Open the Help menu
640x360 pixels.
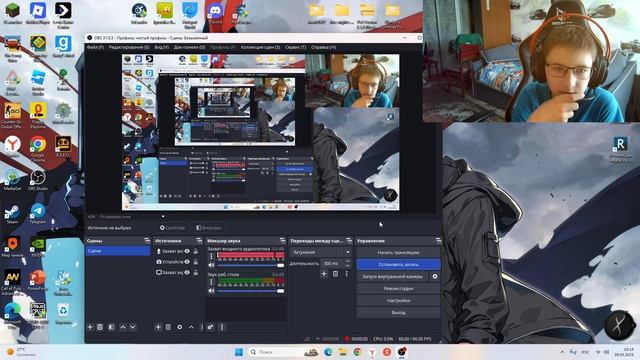coord(323,47)
